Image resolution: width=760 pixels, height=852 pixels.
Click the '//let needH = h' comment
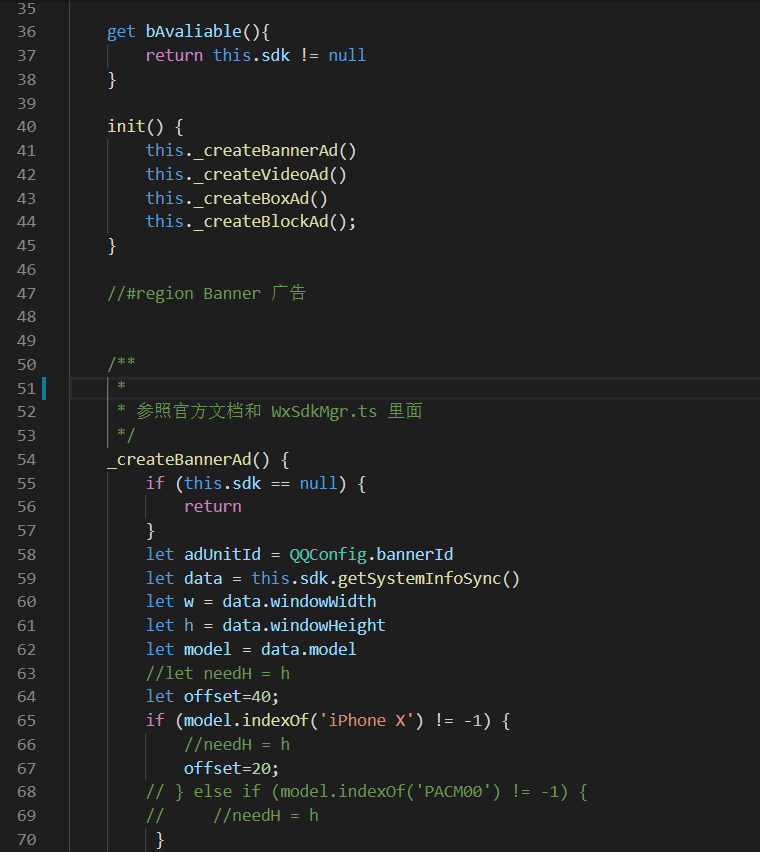click(217, 674)
